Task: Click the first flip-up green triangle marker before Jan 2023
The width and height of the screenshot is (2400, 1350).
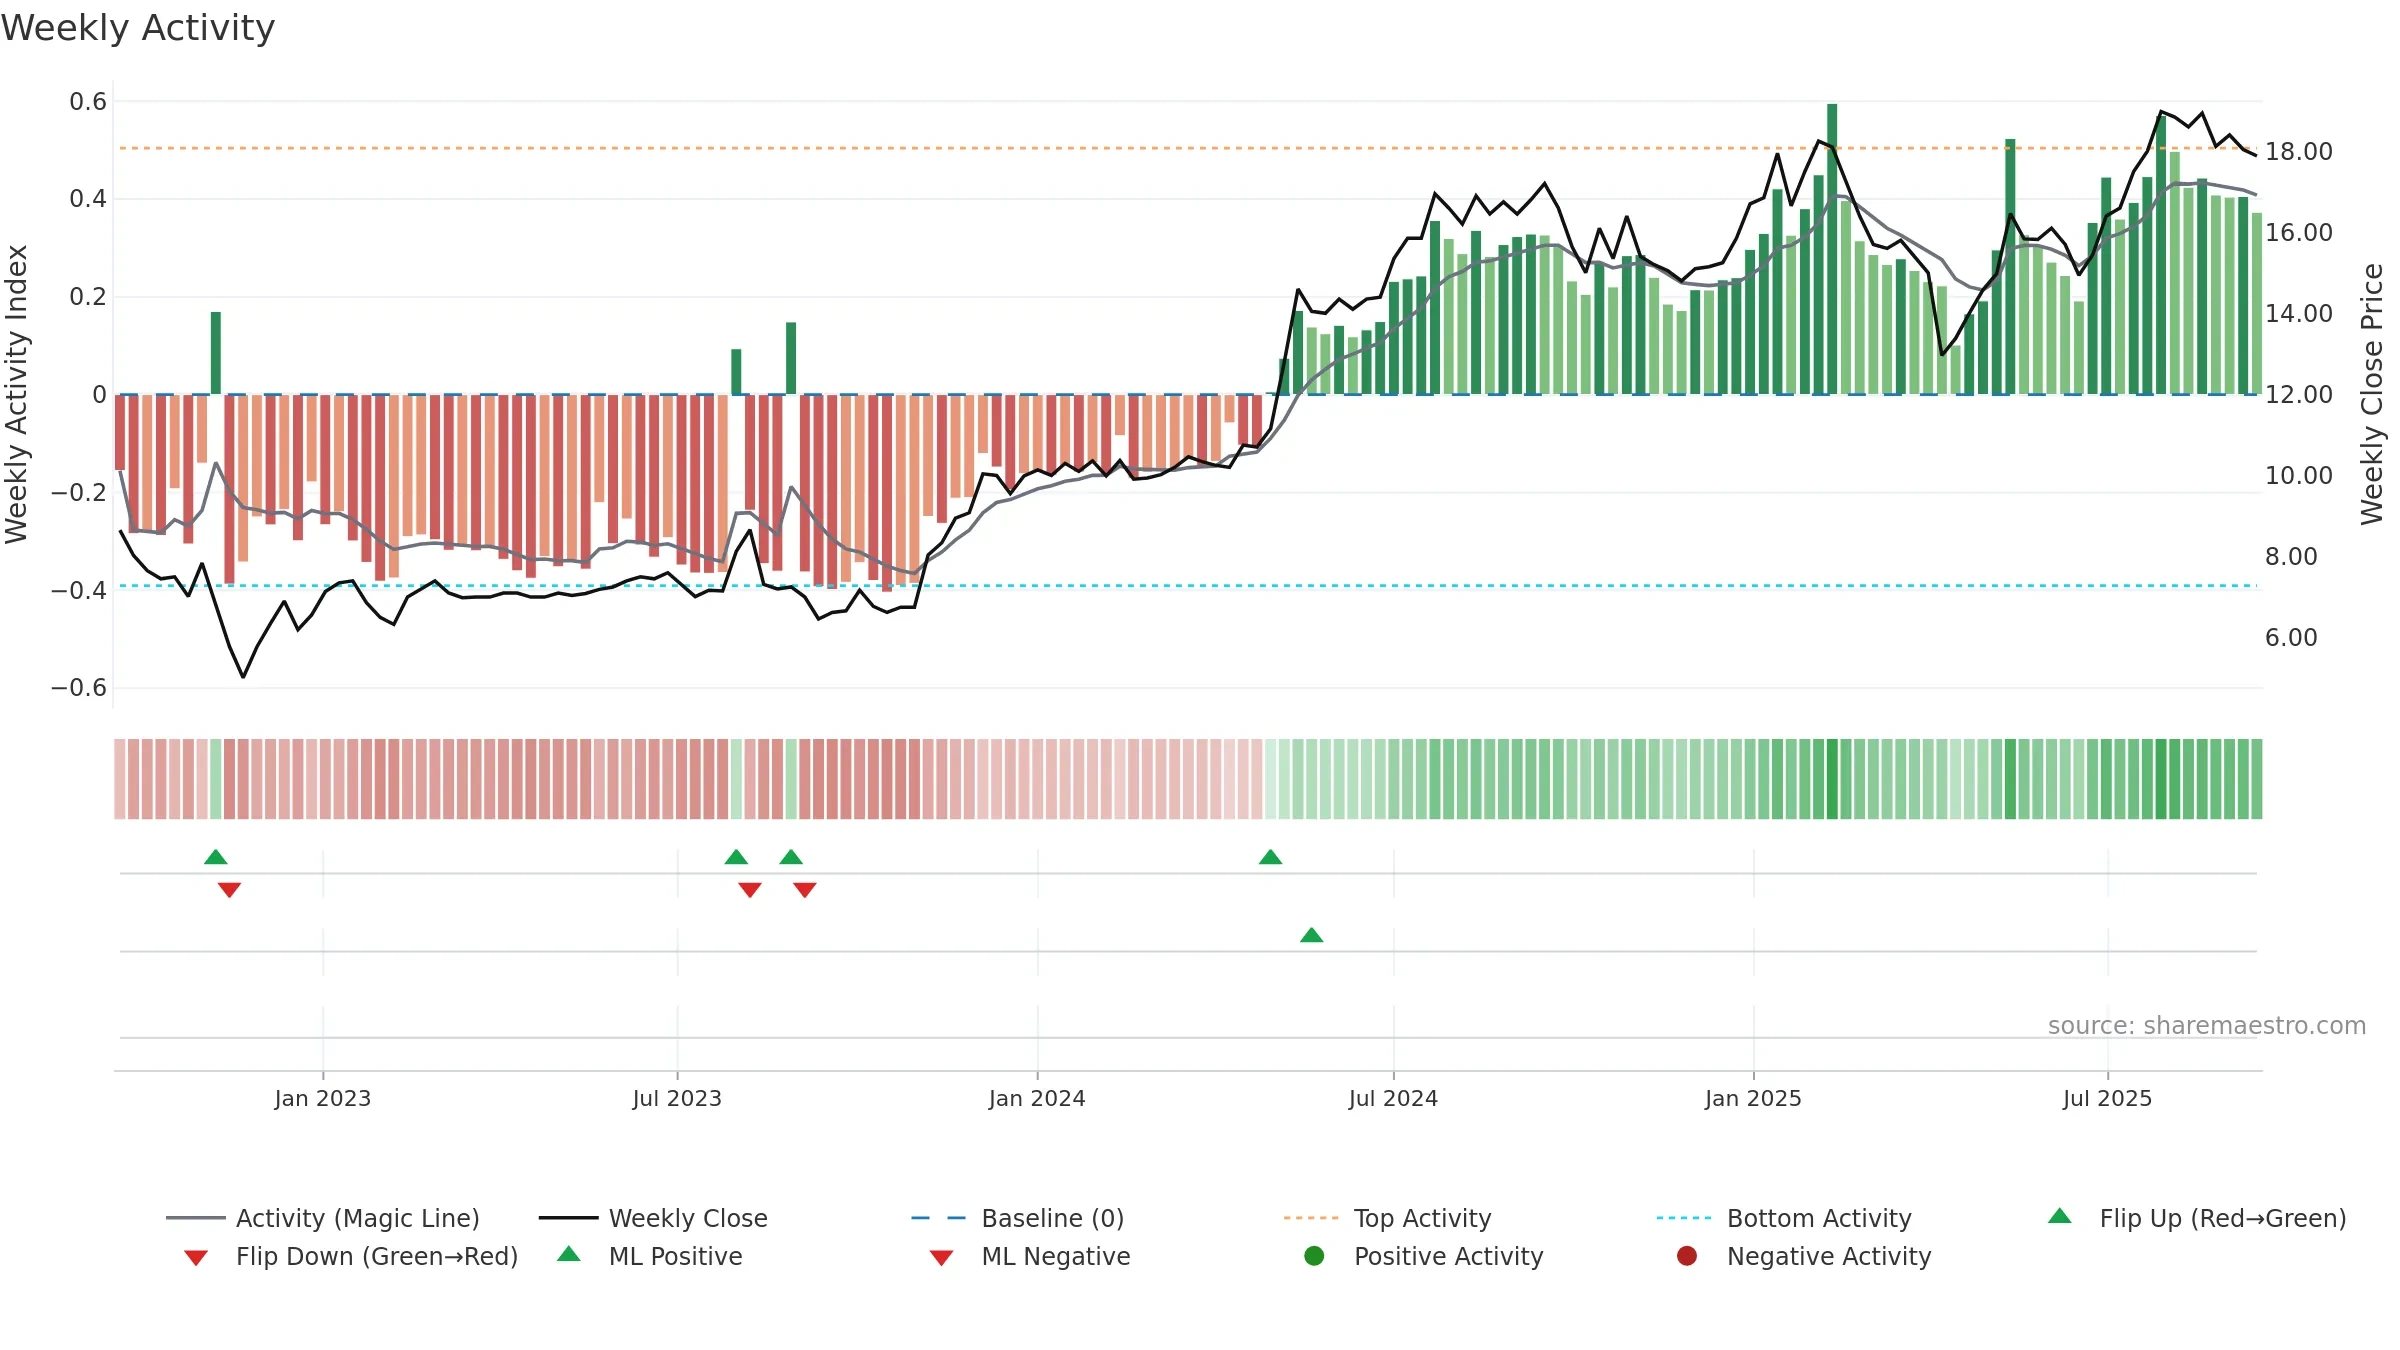Action: [216, 857]
